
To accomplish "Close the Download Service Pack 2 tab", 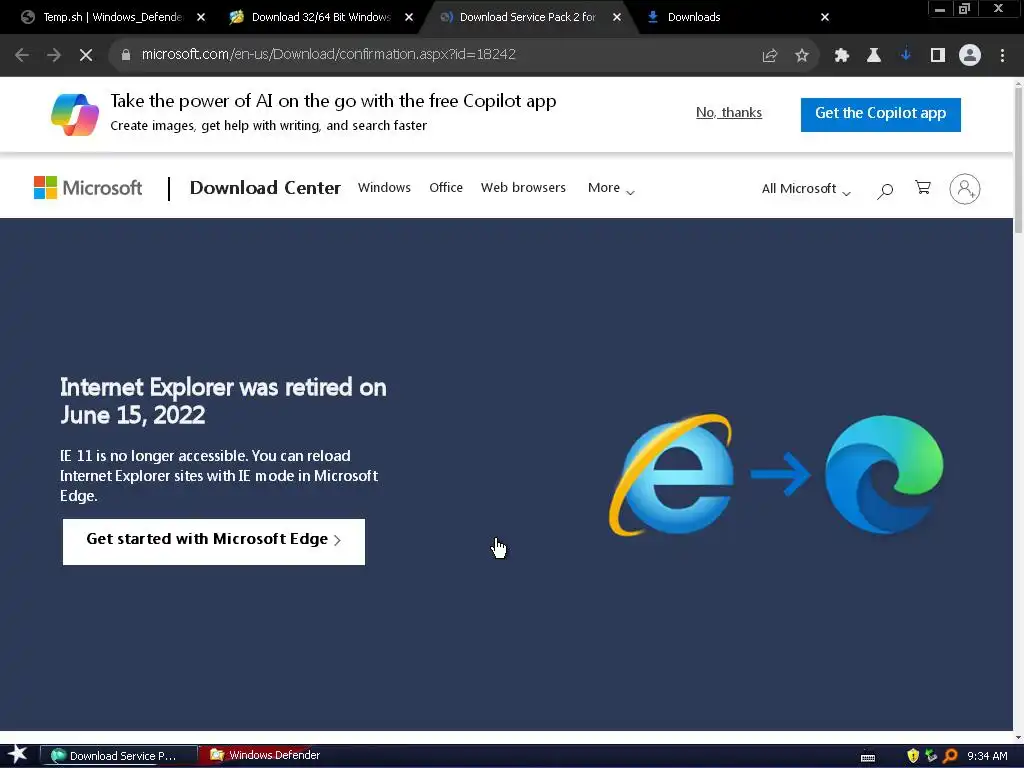I will click(616, 18).
